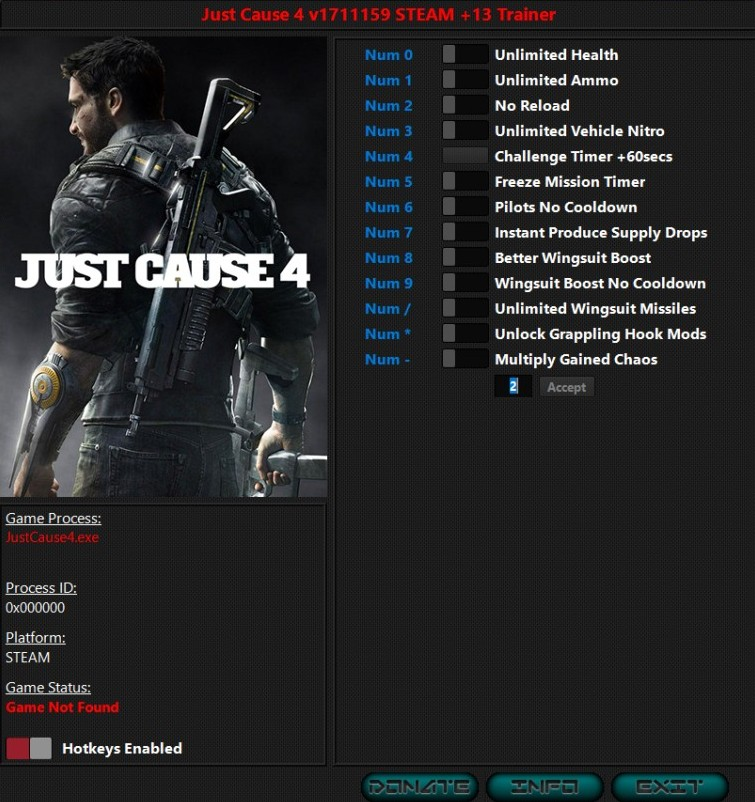Toggle Freeze Mission Timer

[x=465, y=181]
